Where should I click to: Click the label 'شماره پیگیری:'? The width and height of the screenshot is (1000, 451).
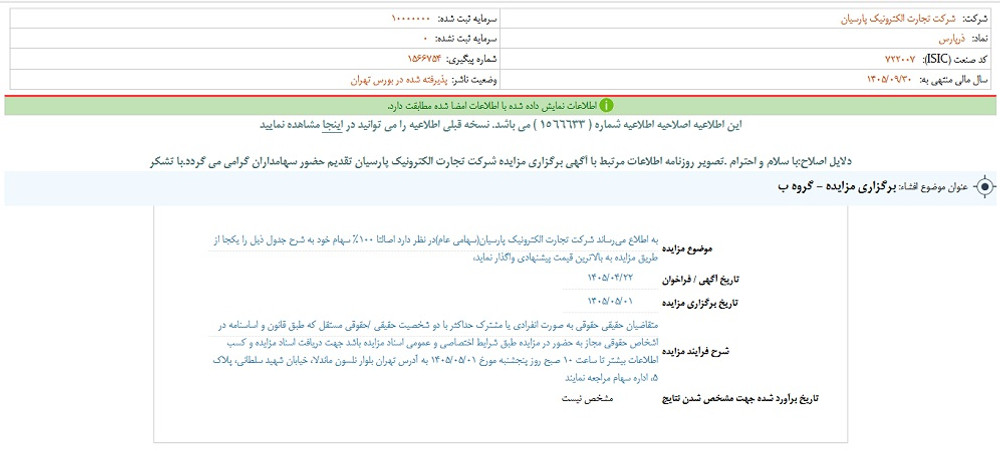coord(471,59)
